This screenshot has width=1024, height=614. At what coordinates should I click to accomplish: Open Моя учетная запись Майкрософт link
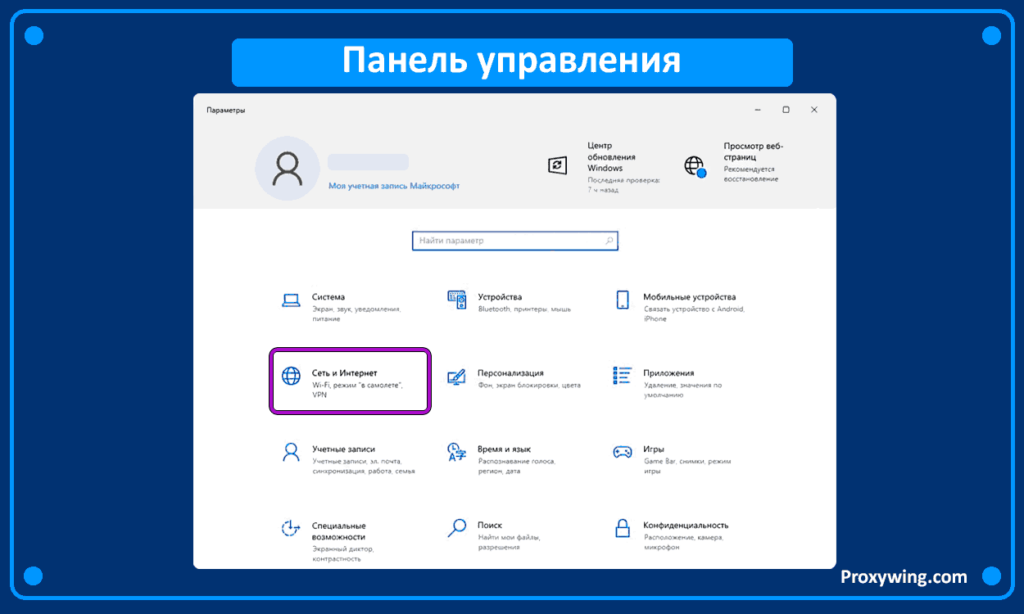pos(394,186)
